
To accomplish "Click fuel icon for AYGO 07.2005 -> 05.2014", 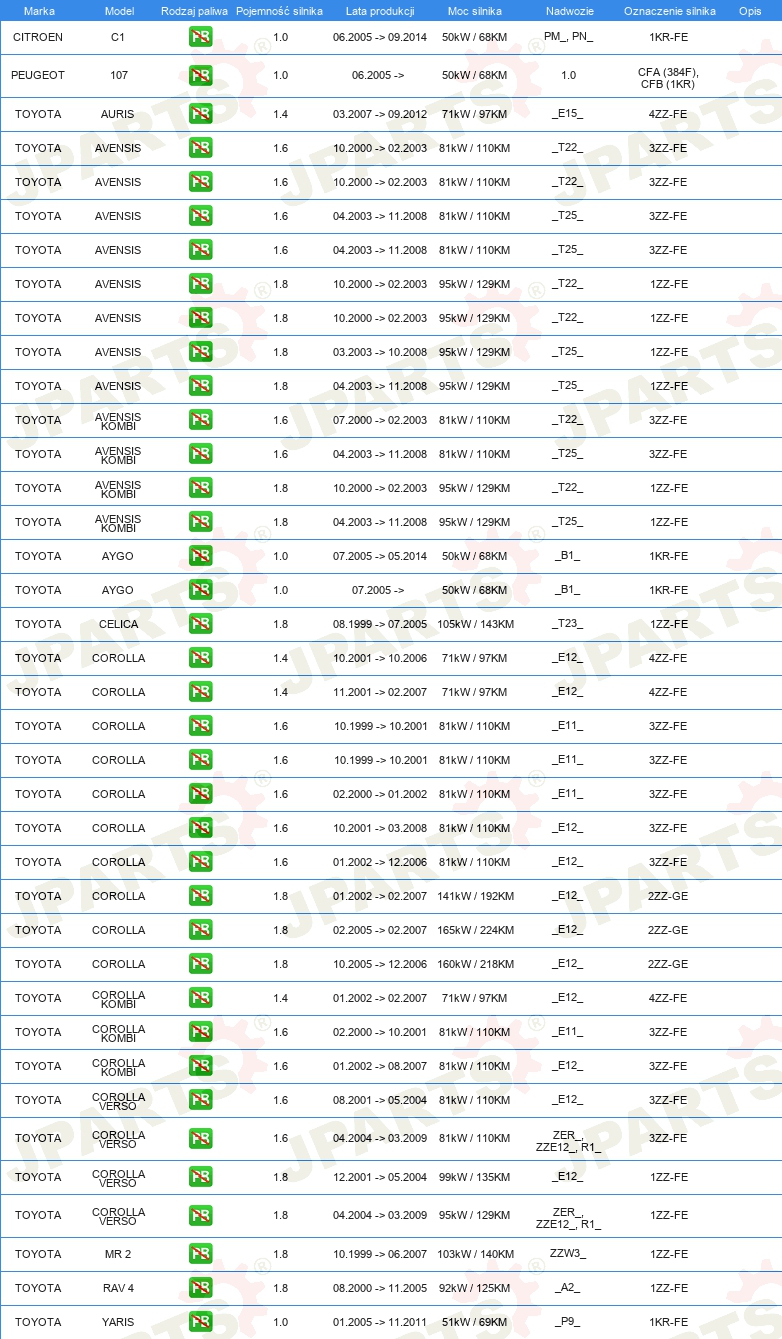I will click(200, 556).
